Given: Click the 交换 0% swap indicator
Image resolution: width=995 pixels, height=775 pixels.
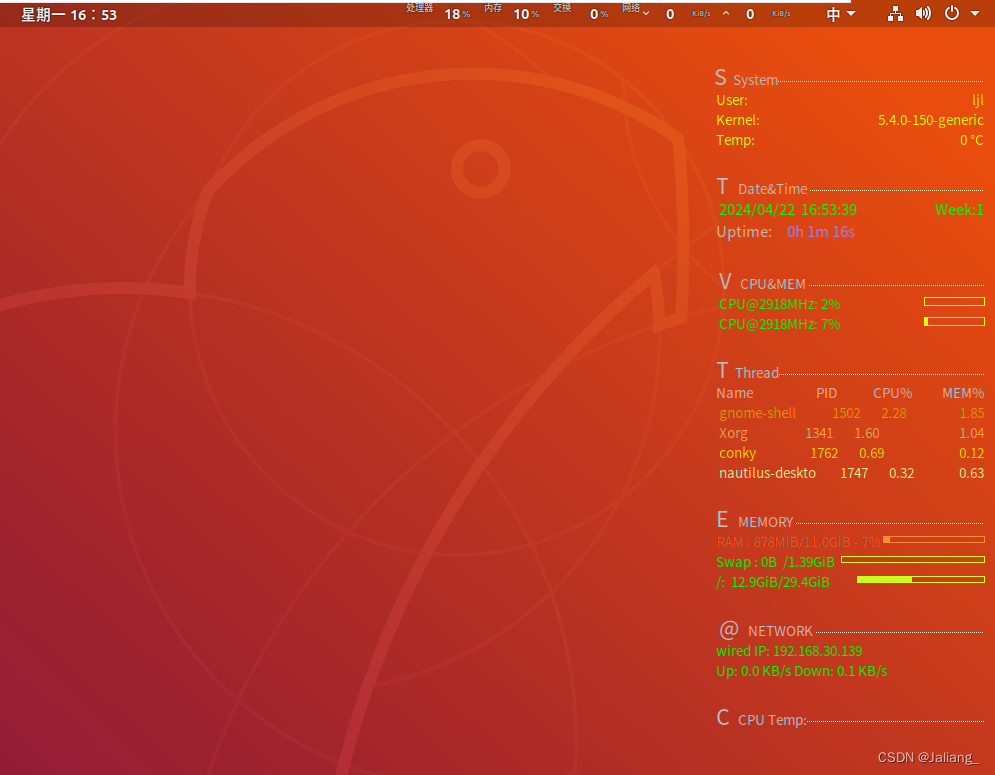Looking at the screenshot, I should click(580, 11).
